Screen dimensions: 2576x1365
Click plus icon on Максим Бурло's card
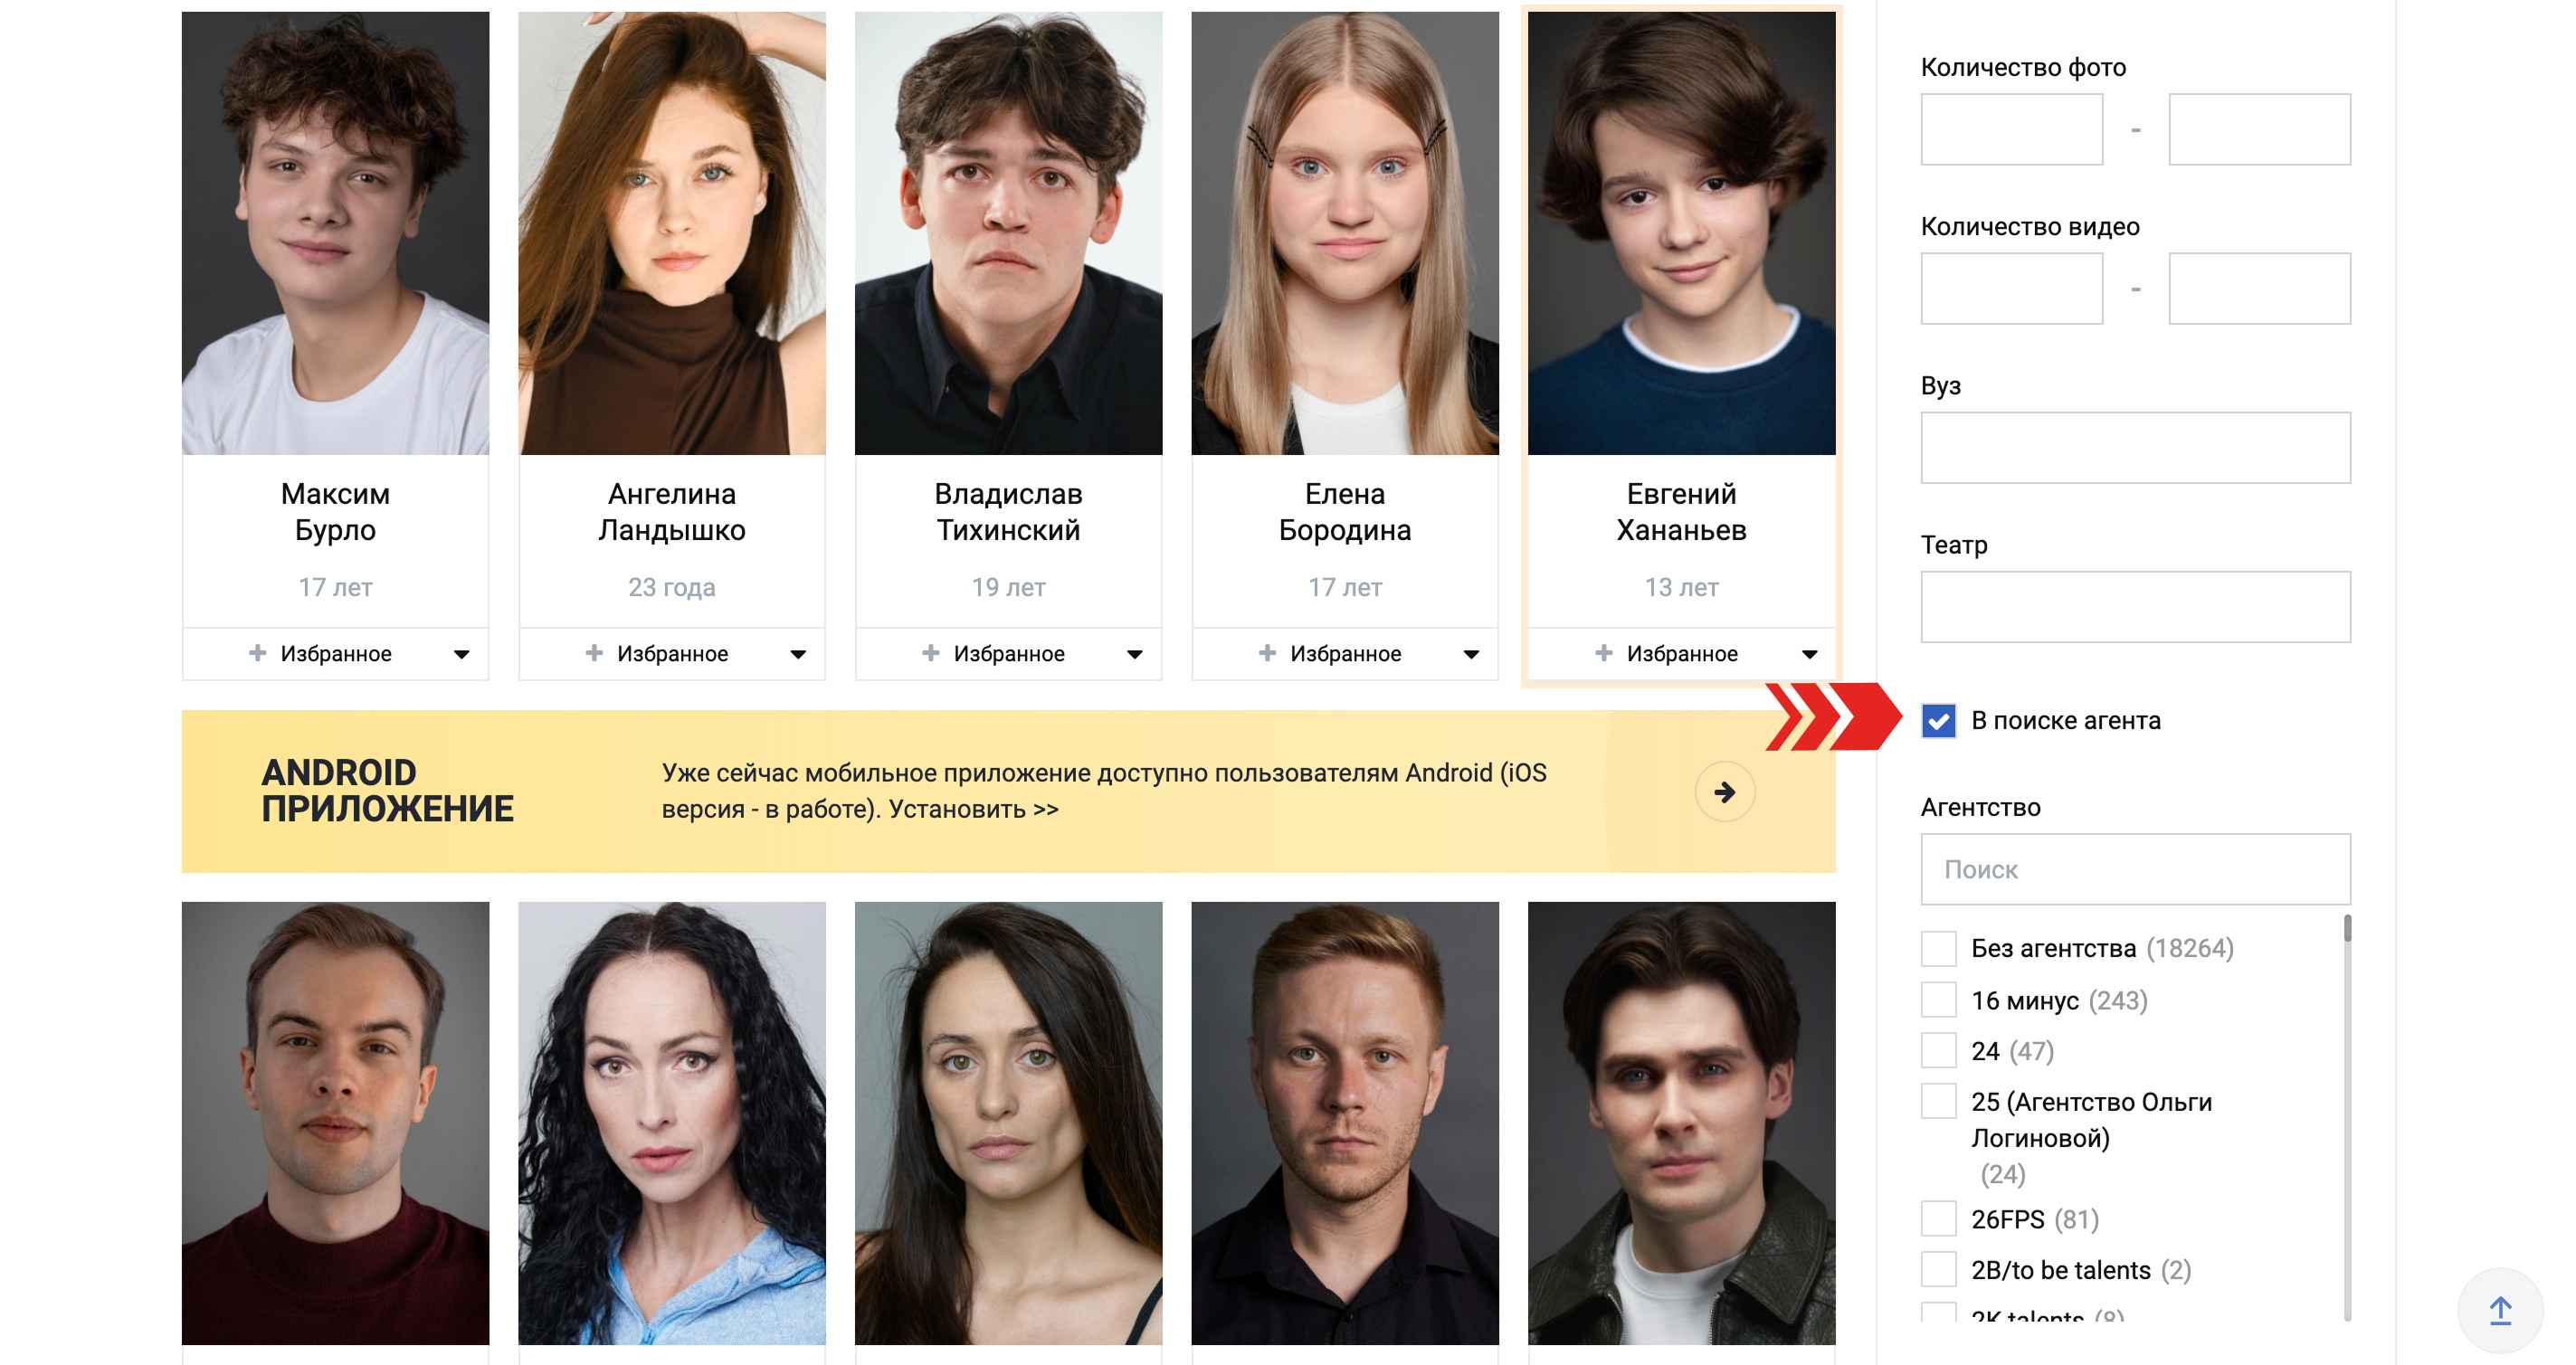(x=258, y=653)
